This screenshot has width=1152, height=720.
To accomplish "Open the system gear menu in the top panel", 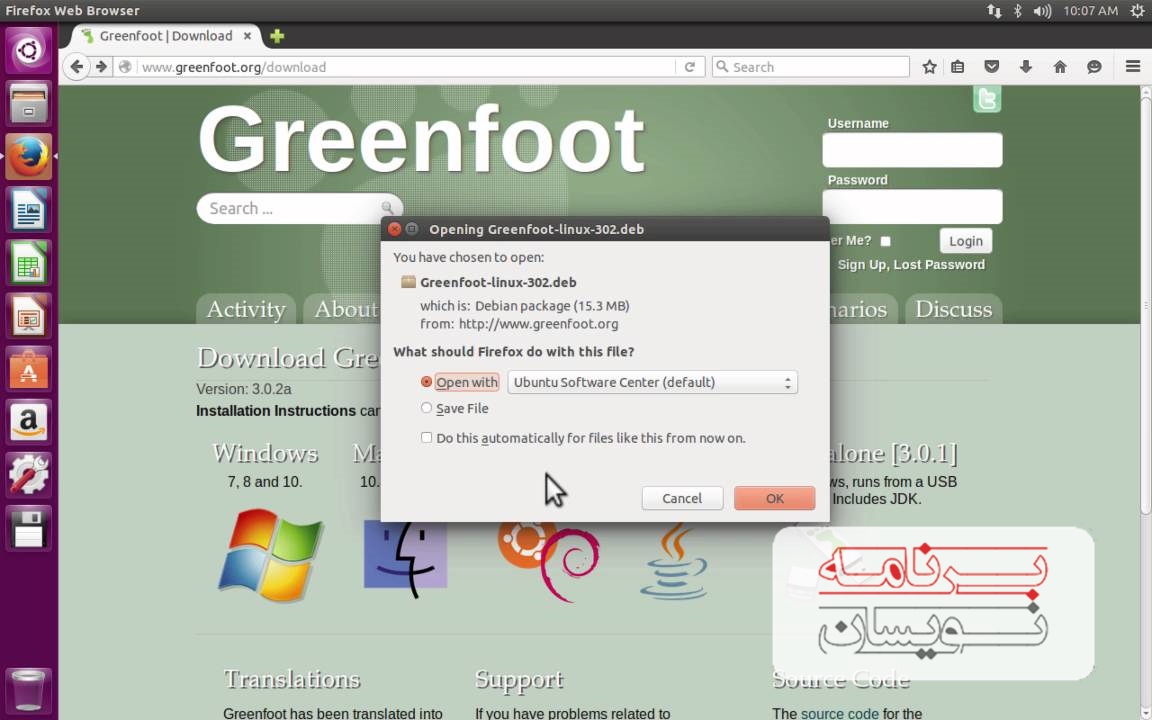I will click(x=1135, y=11).
